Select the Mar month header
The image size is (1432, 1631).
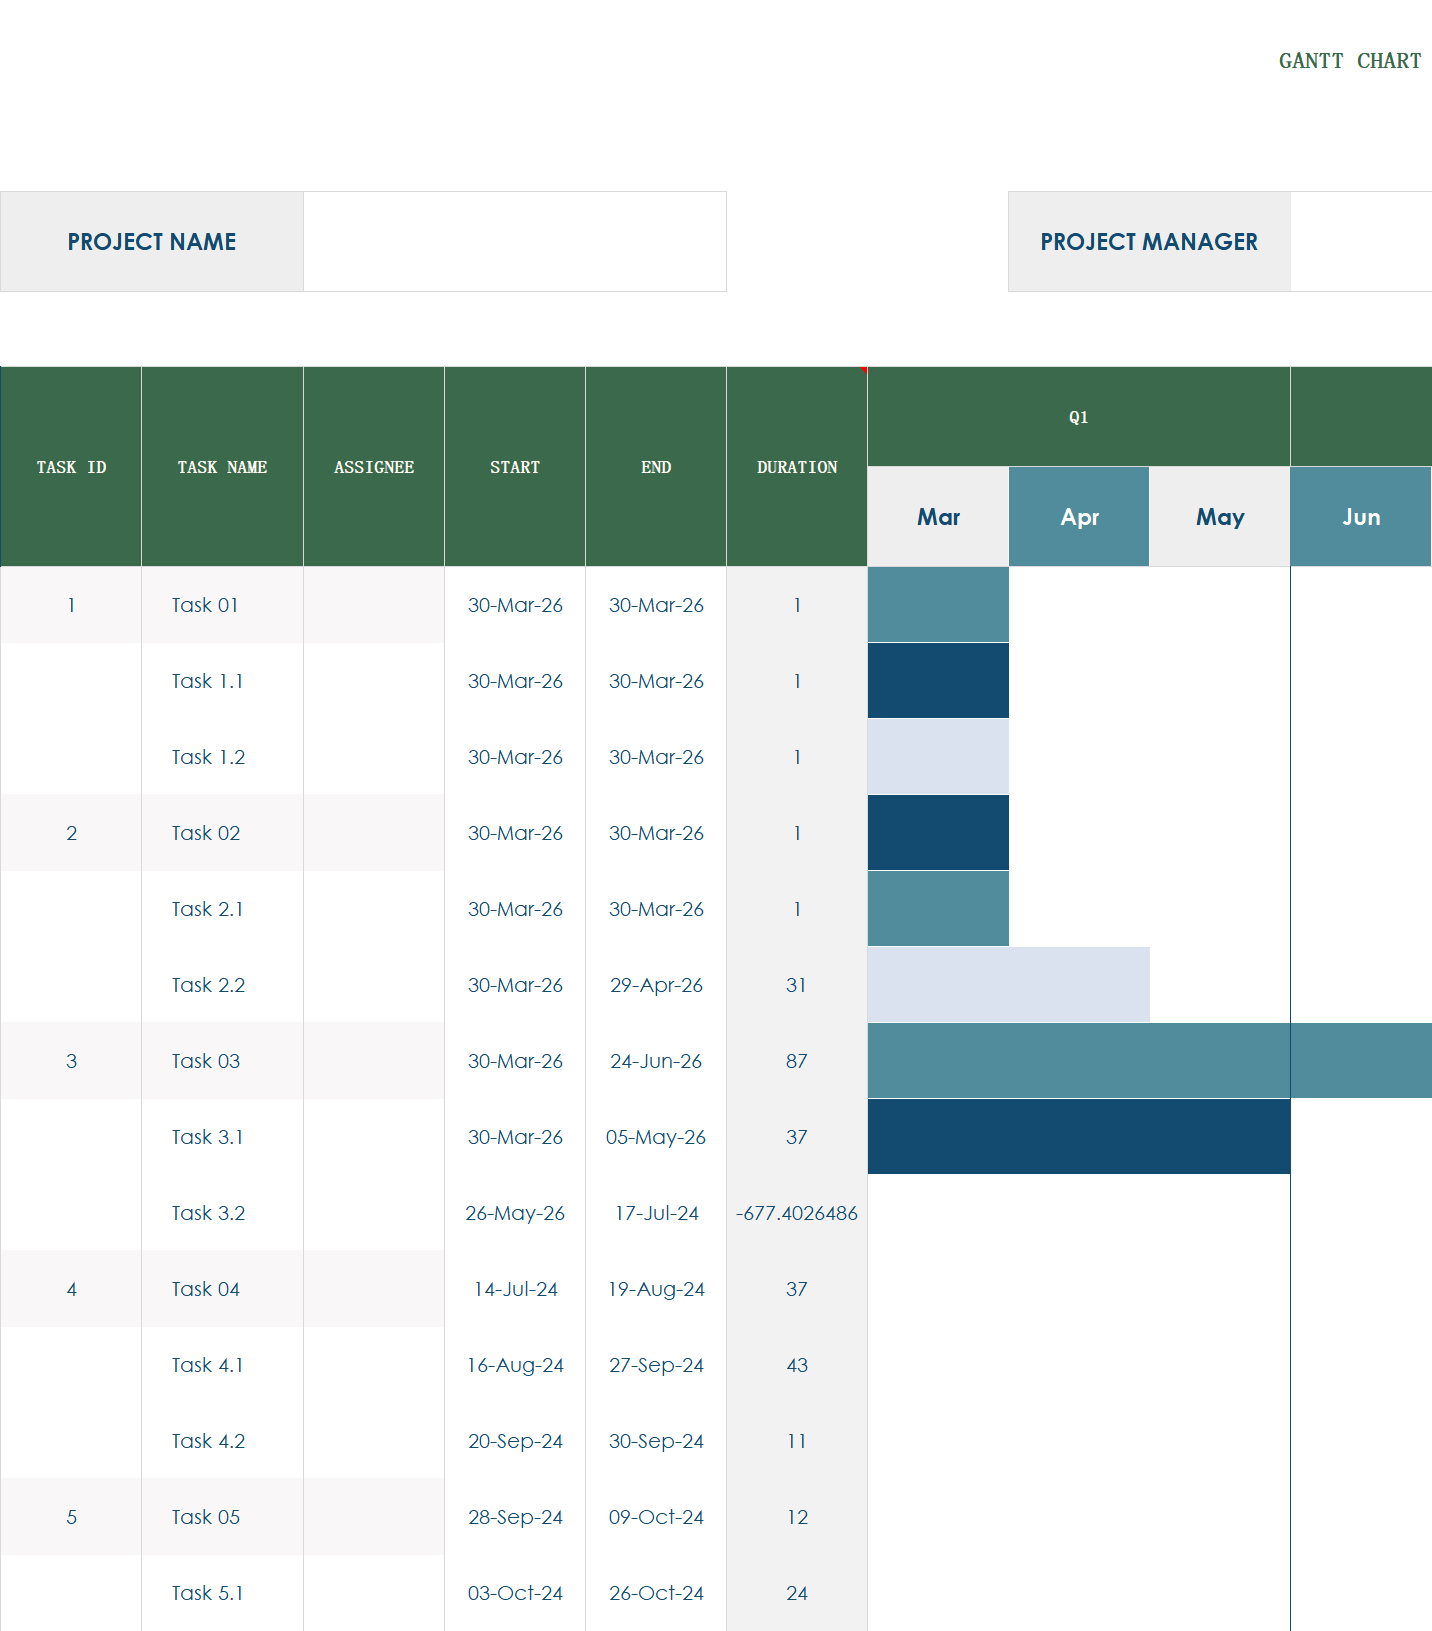(938, 517)
